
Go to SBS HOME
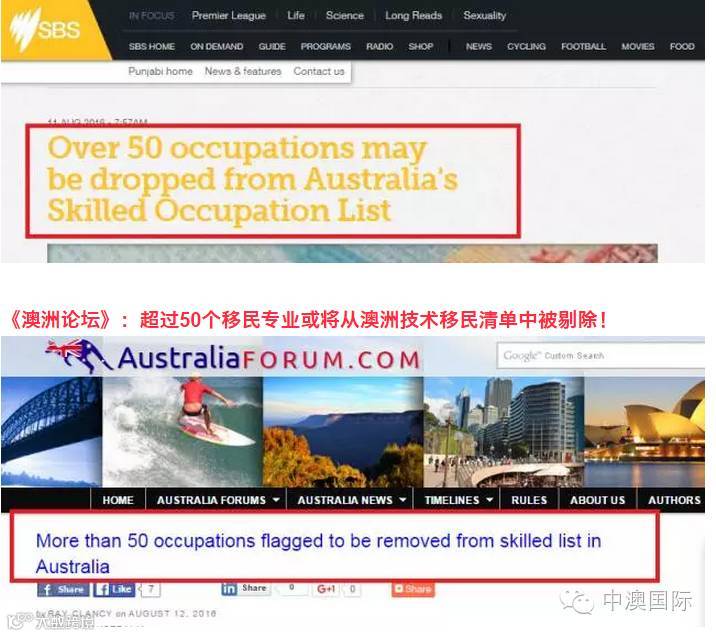tap(152, 47)
